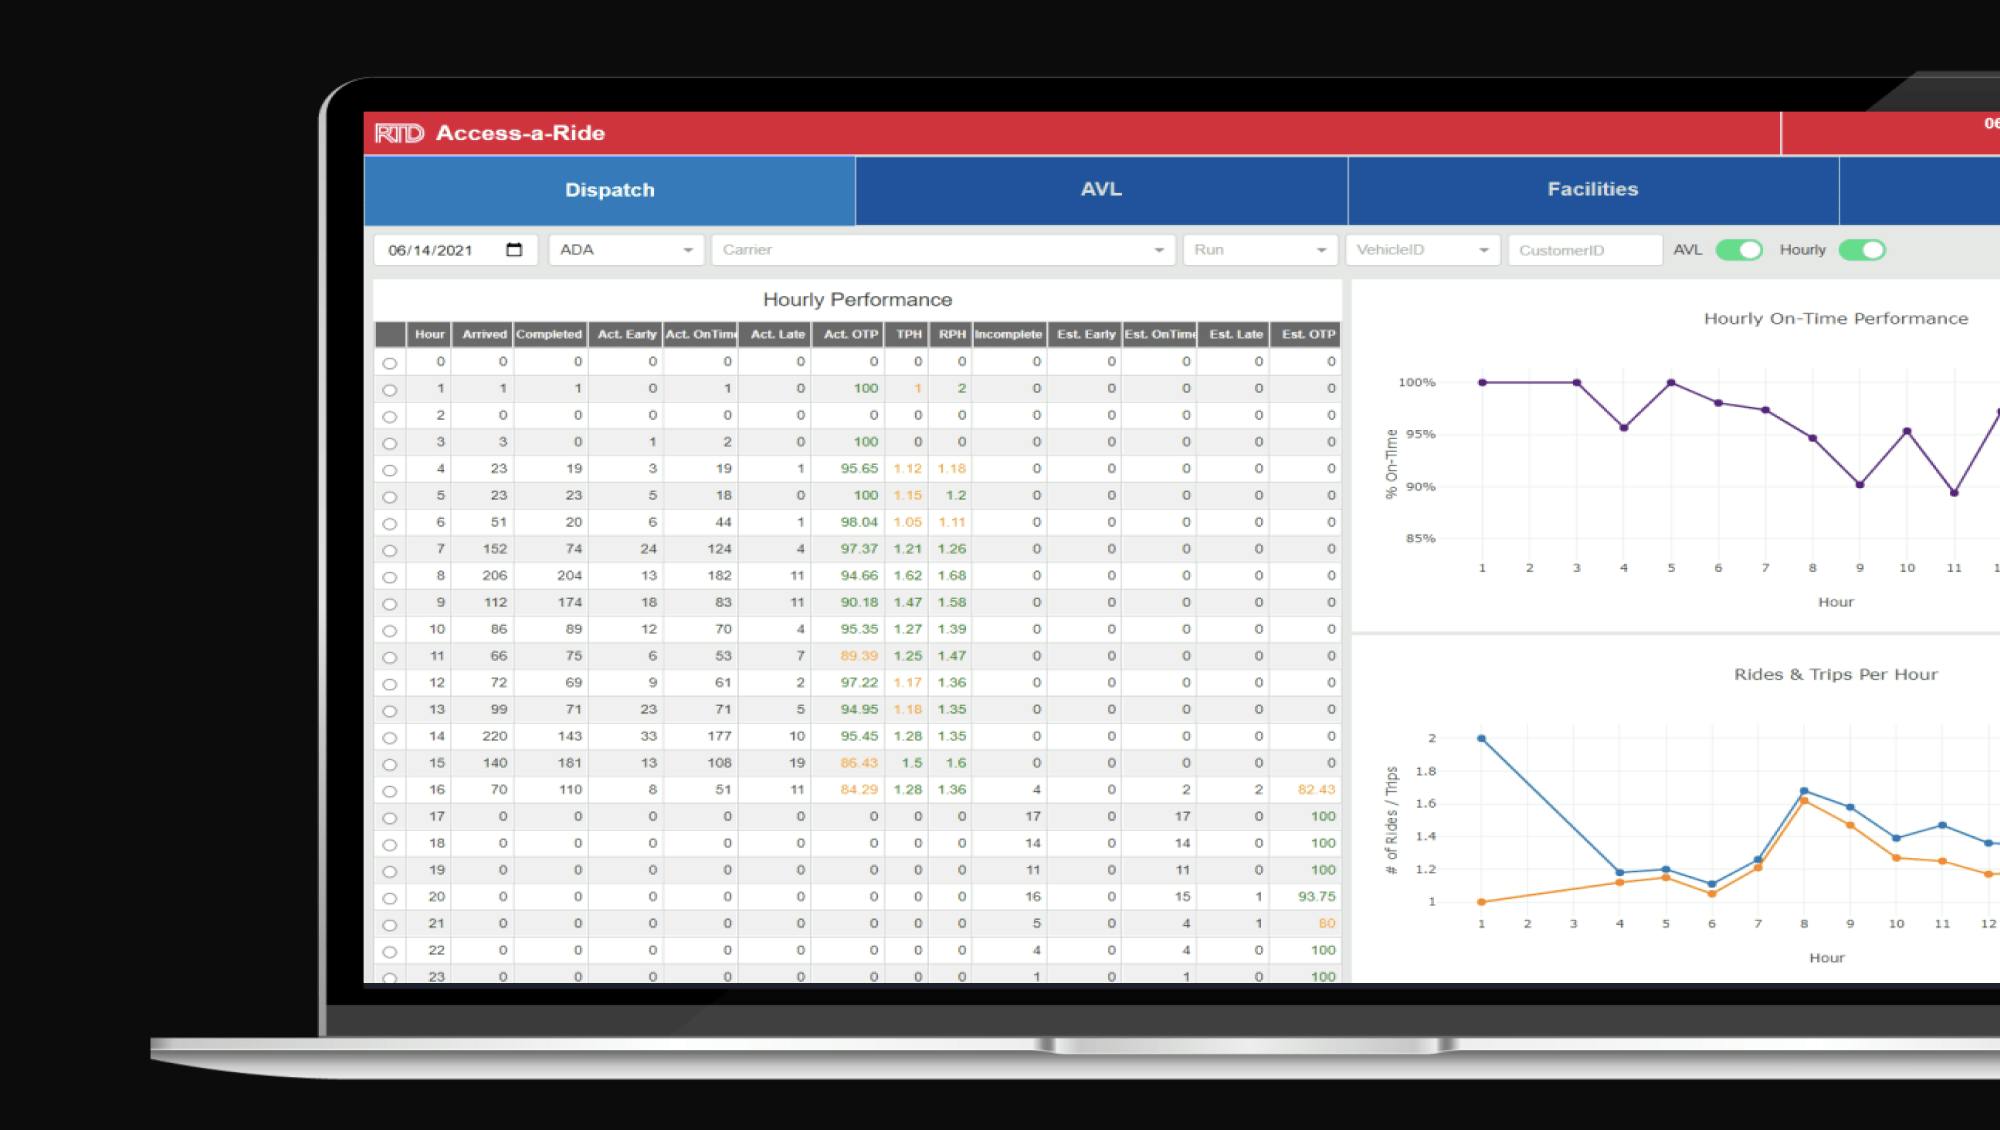Screen dimensions: 2000x1130
Task: Toggle the Hourly switch off
Action: click(x=1861, y=250)
